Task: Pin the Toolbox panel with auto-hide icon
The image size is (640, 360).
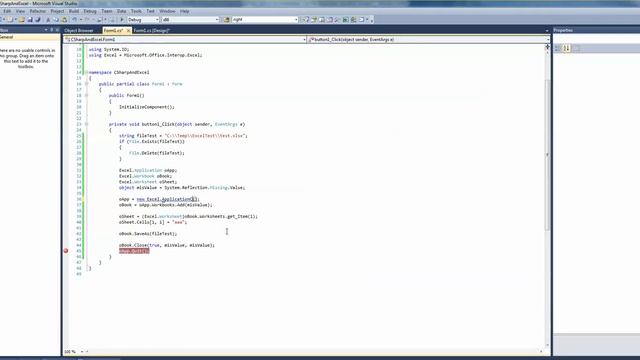Action: click(51, 30)
